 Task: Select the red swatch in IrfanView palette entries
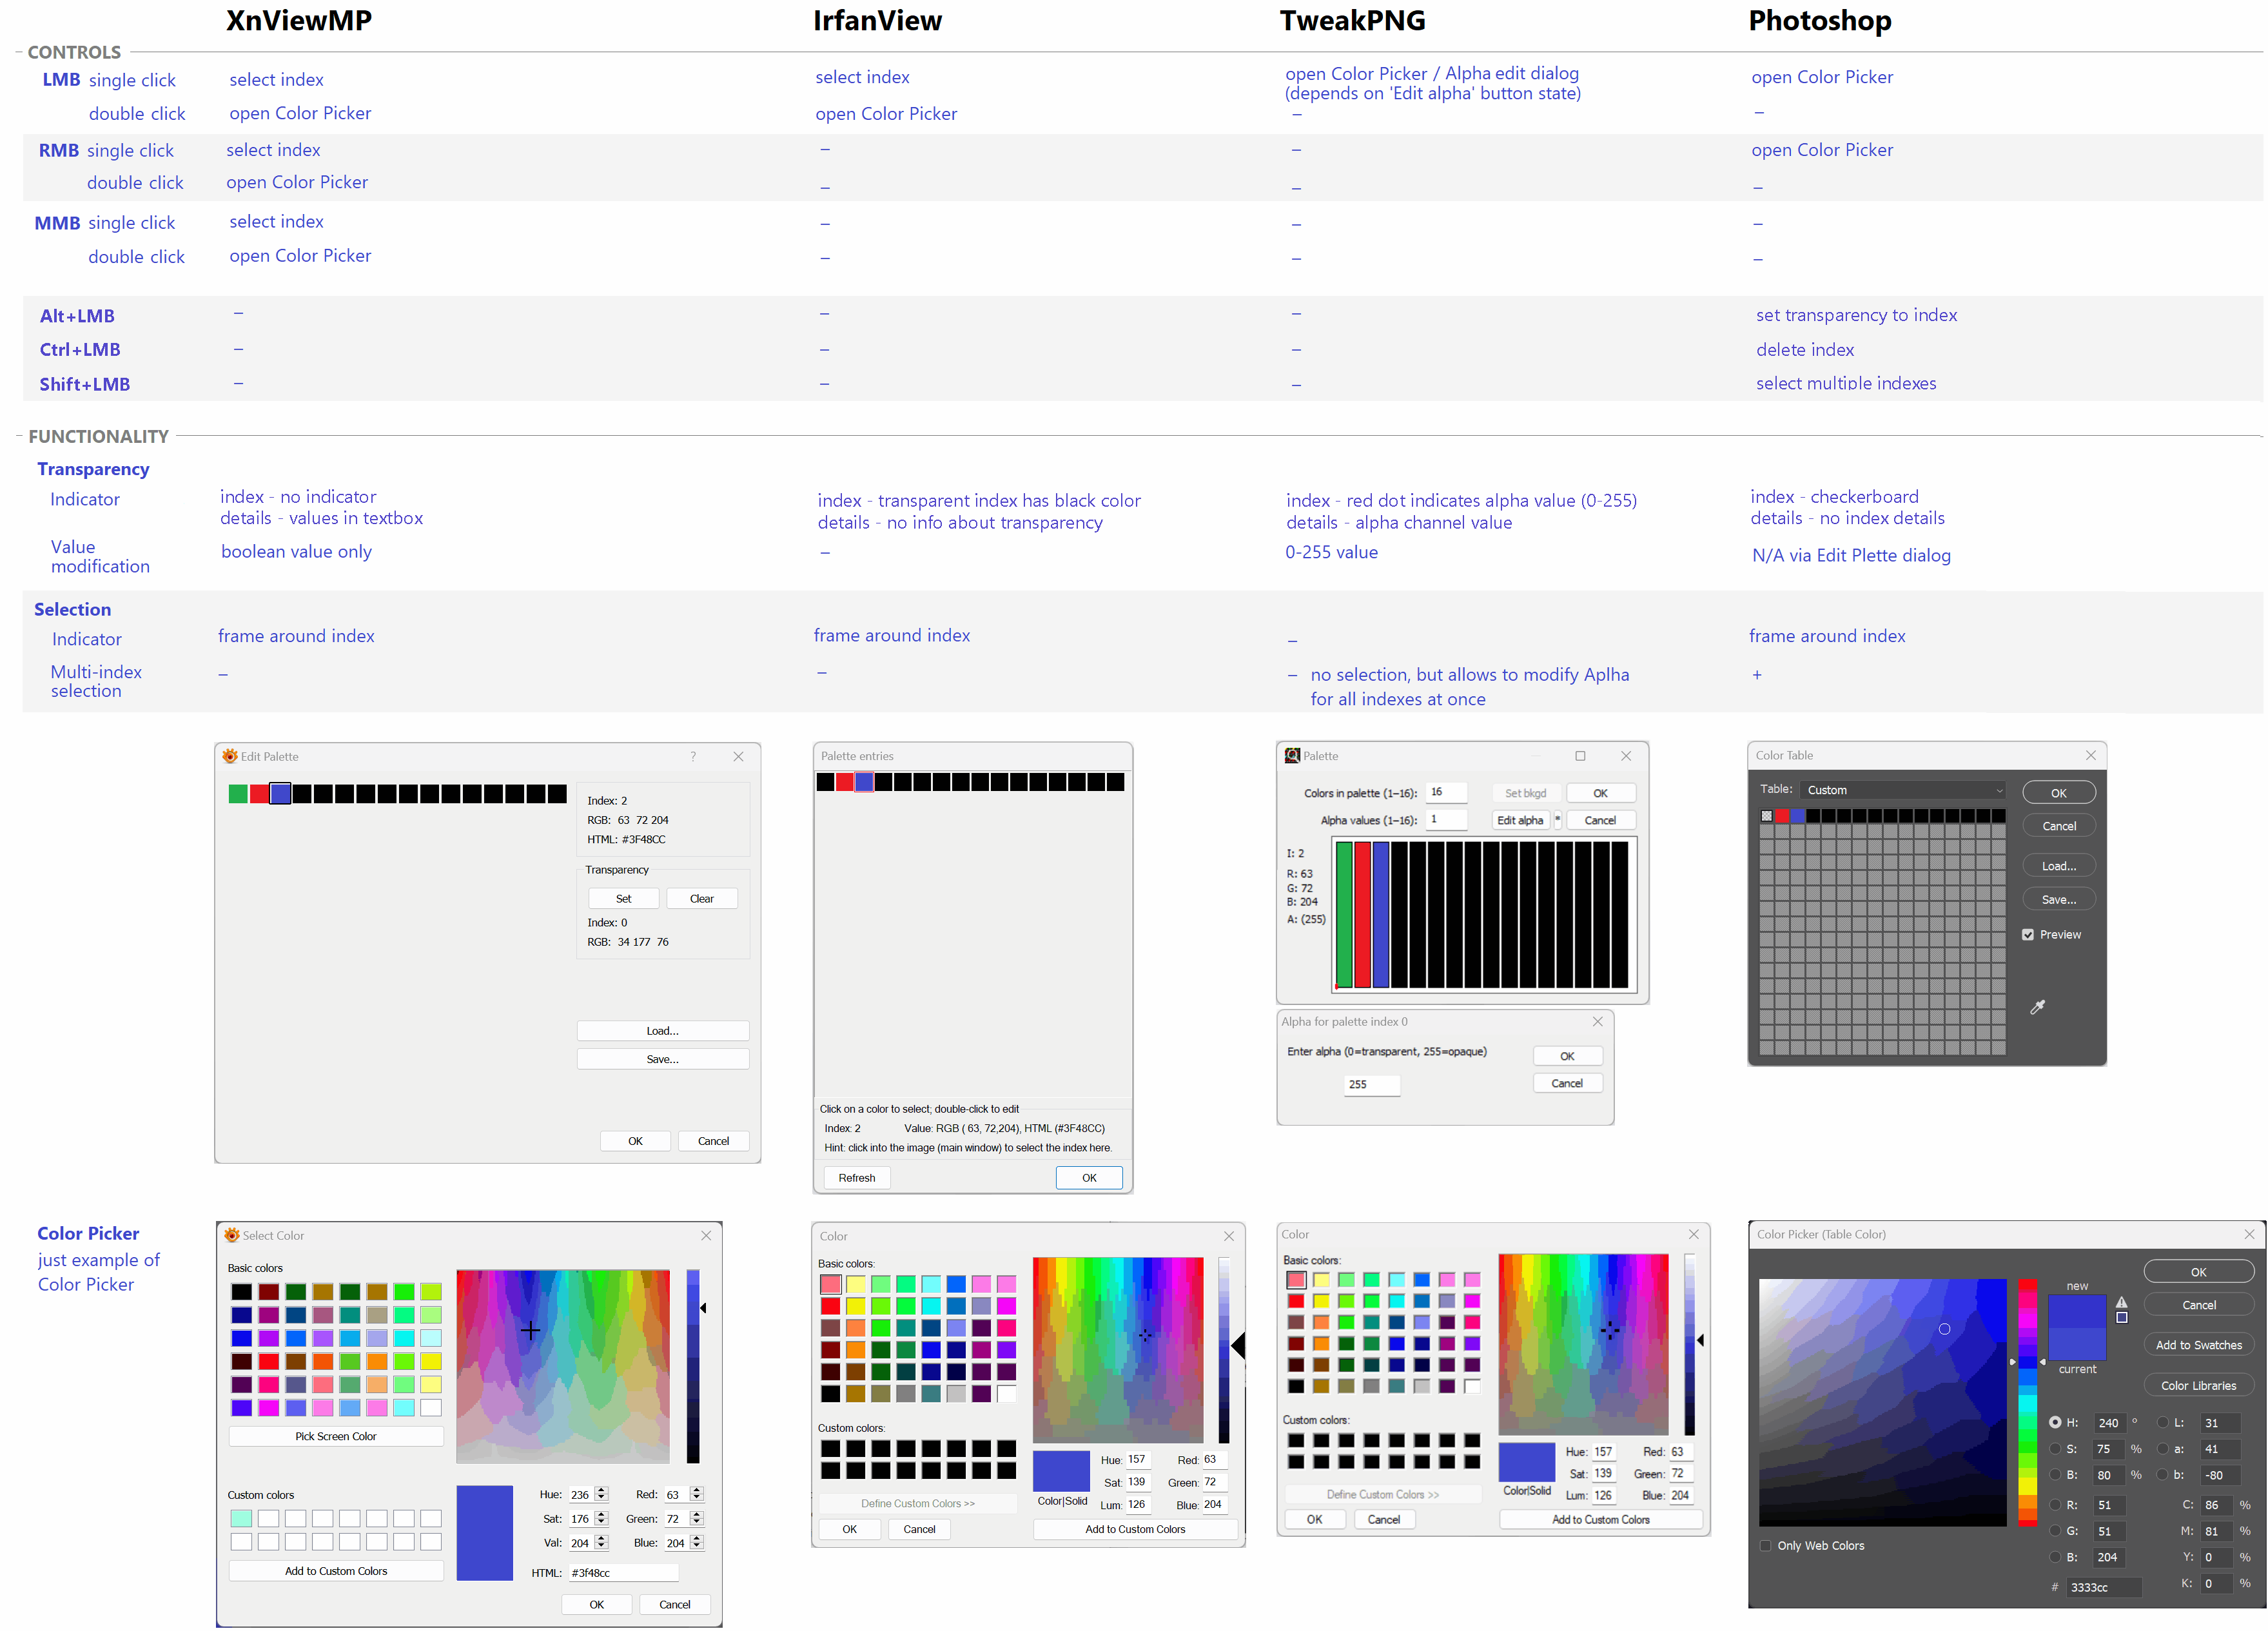tap(845, 782)
